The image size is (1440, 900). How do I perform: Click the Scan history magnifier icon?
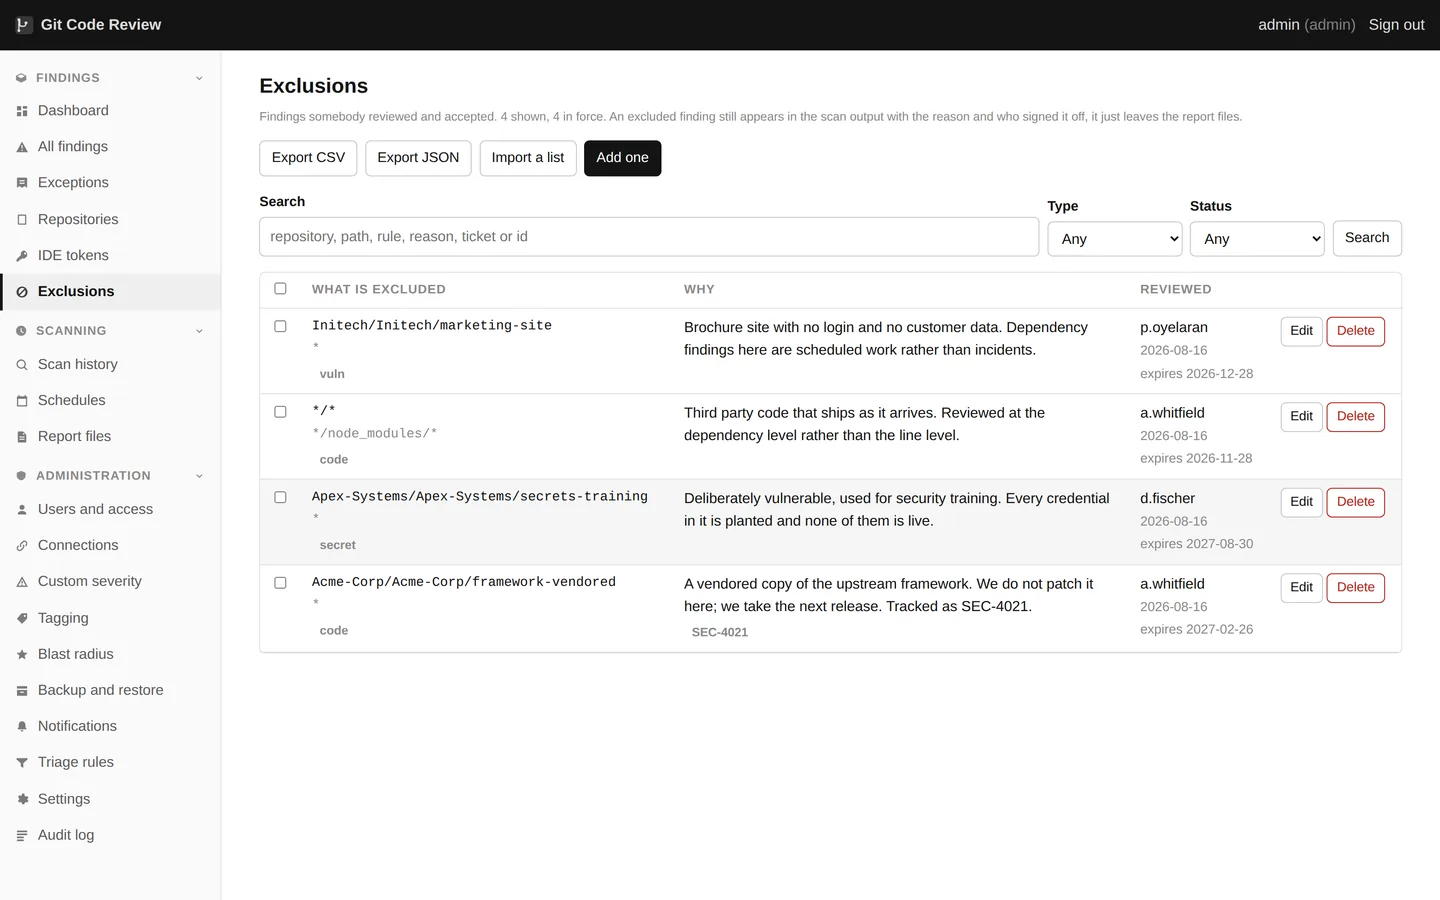pyautogui.click(x=22, y=365)
